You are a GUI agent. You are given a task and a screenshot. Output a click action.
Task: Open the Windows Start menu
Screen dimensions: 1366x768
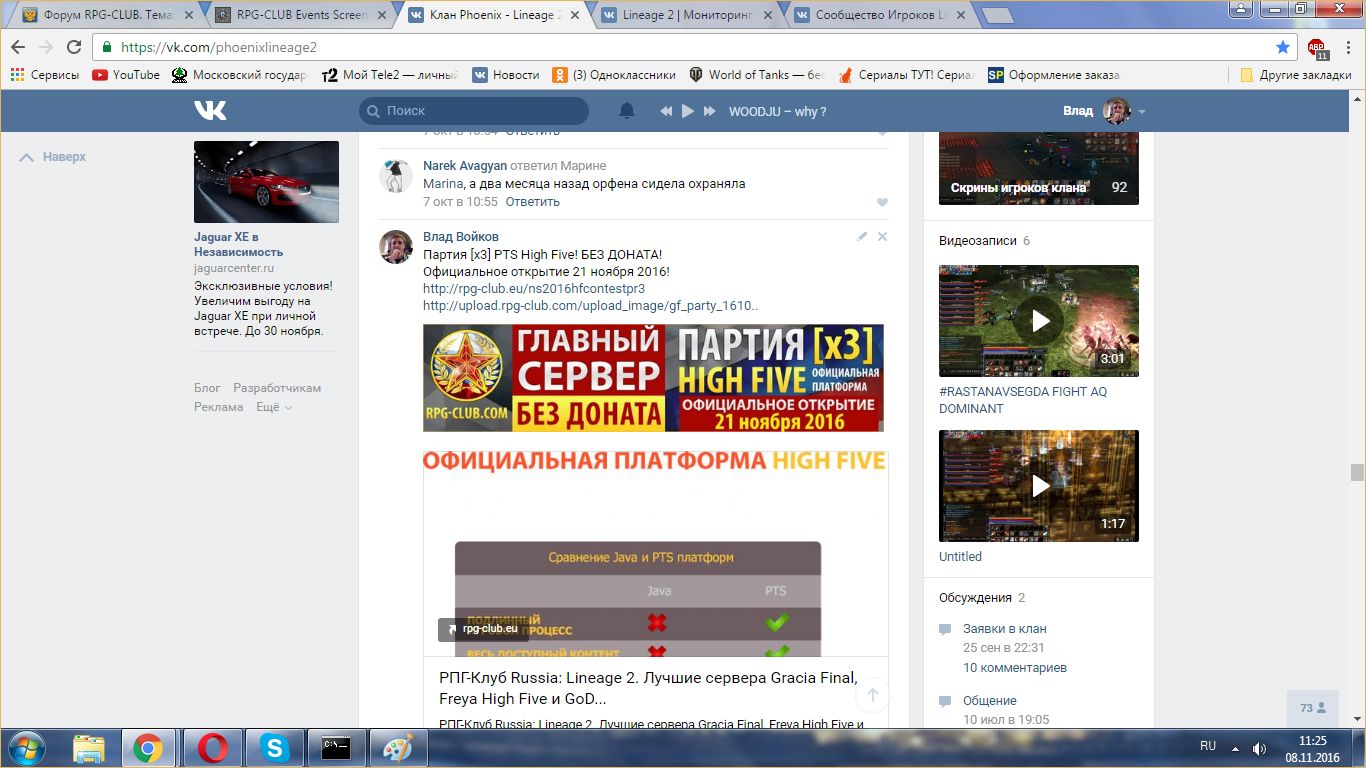point(26,748)
